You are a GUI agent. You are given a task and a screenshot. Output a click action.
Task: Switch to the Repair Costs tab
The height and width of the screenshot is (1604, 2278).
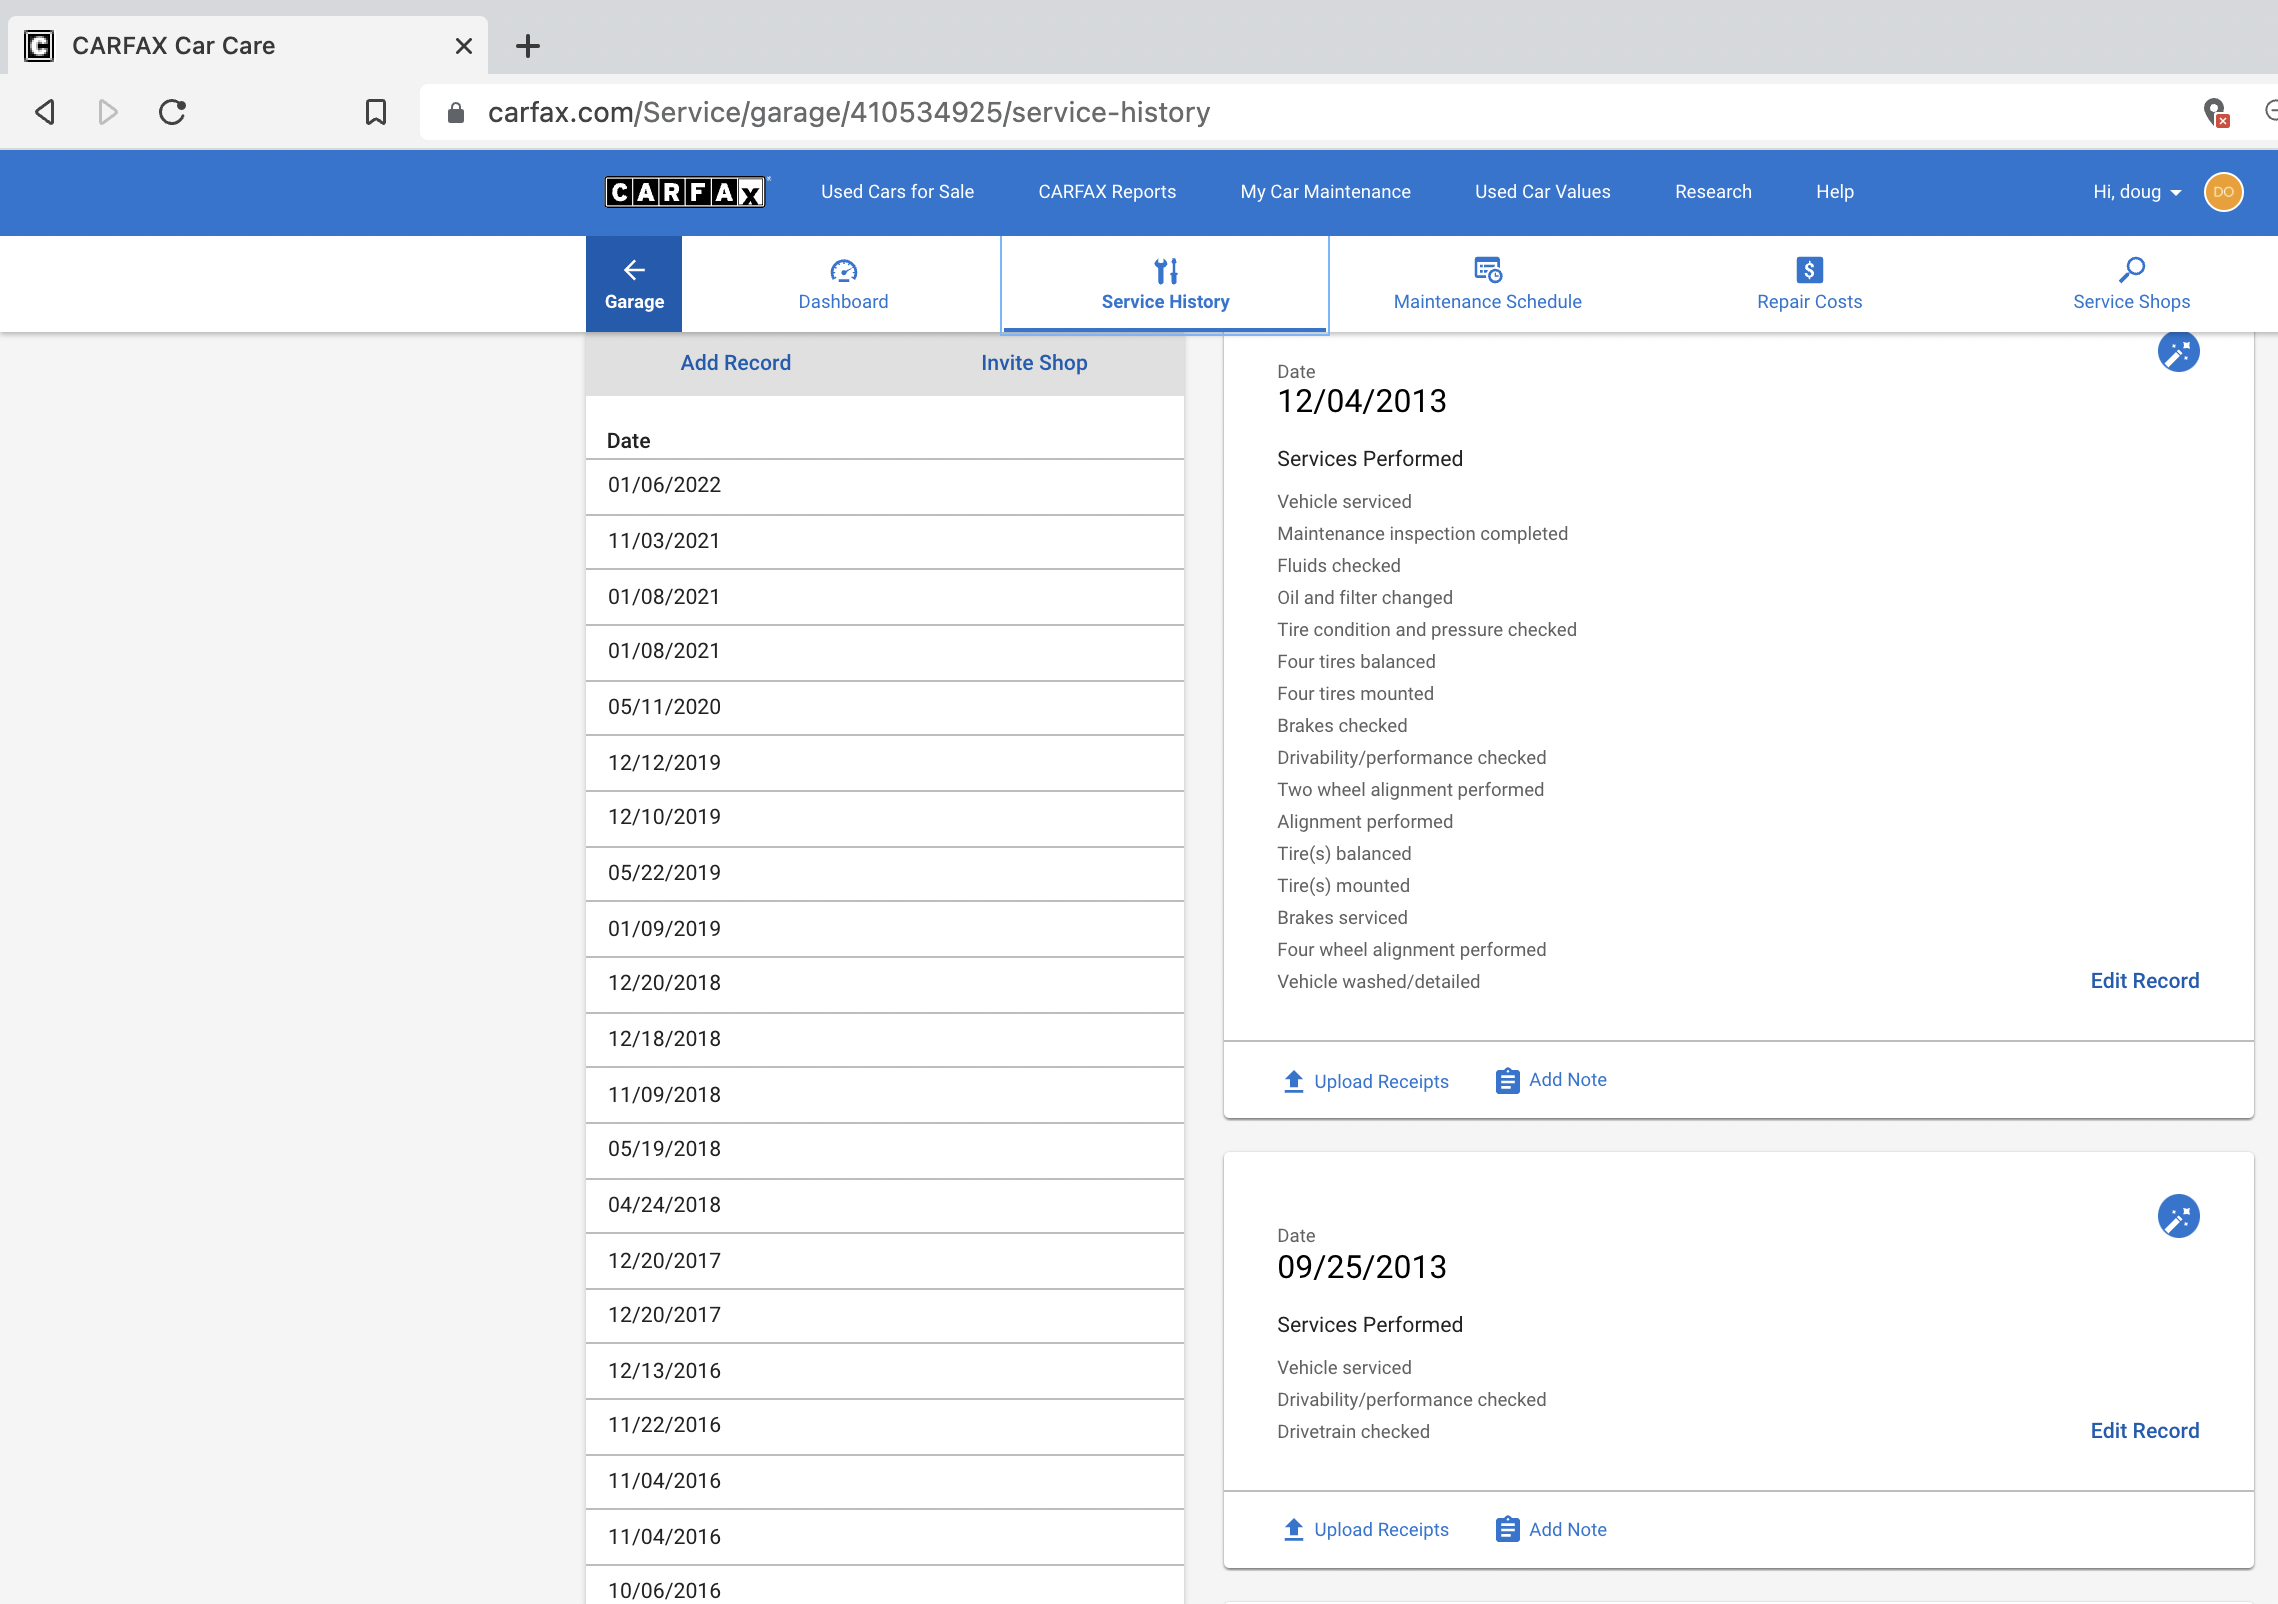1809,284
